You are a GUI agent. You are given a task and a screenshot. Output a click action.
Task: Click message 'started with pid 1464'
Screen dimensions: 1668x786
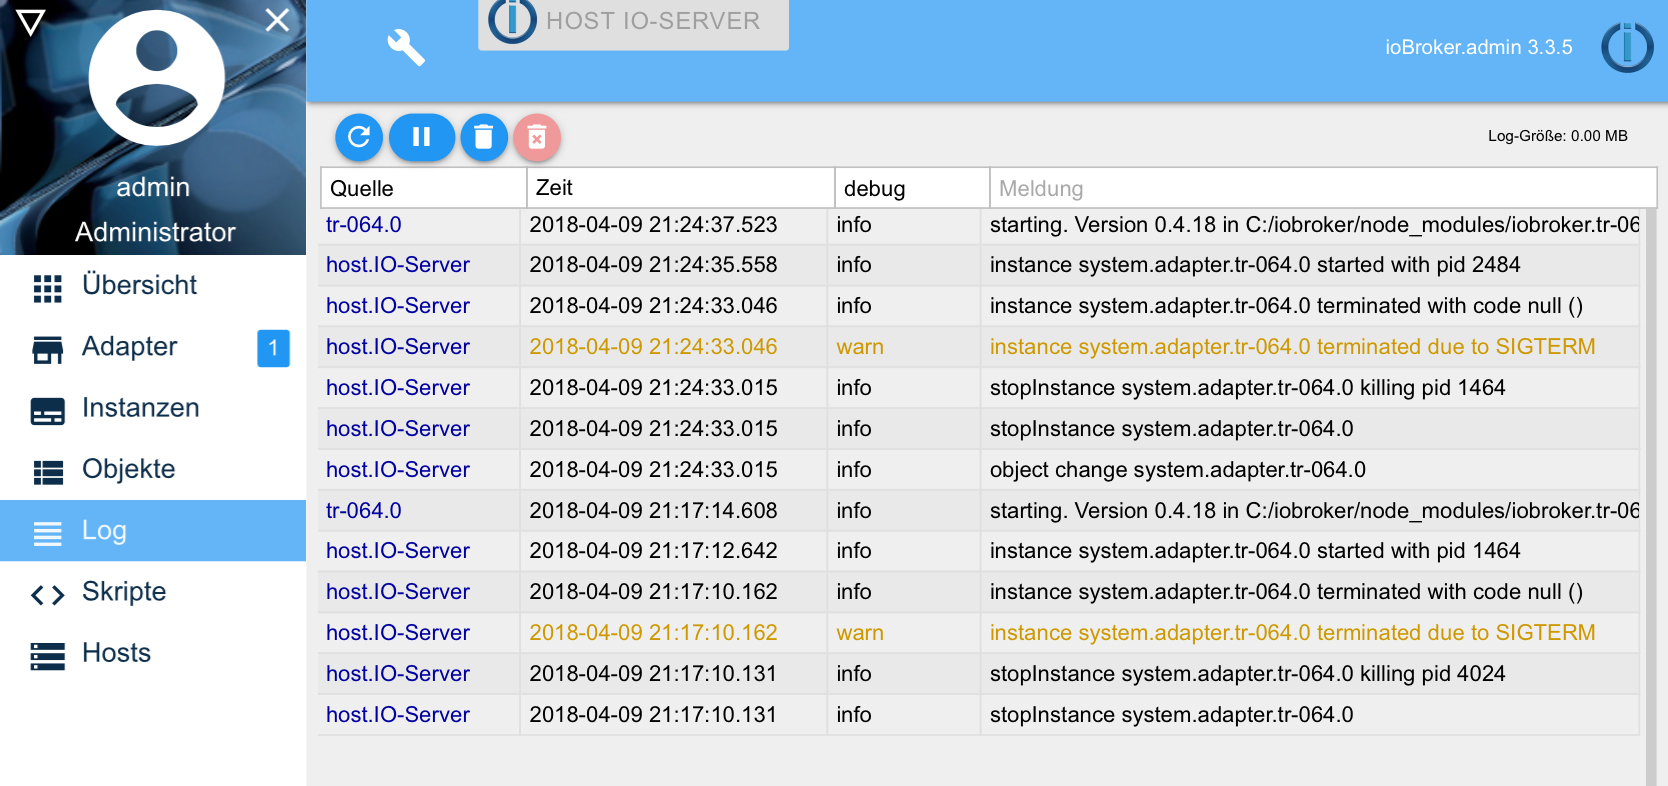1255,551
